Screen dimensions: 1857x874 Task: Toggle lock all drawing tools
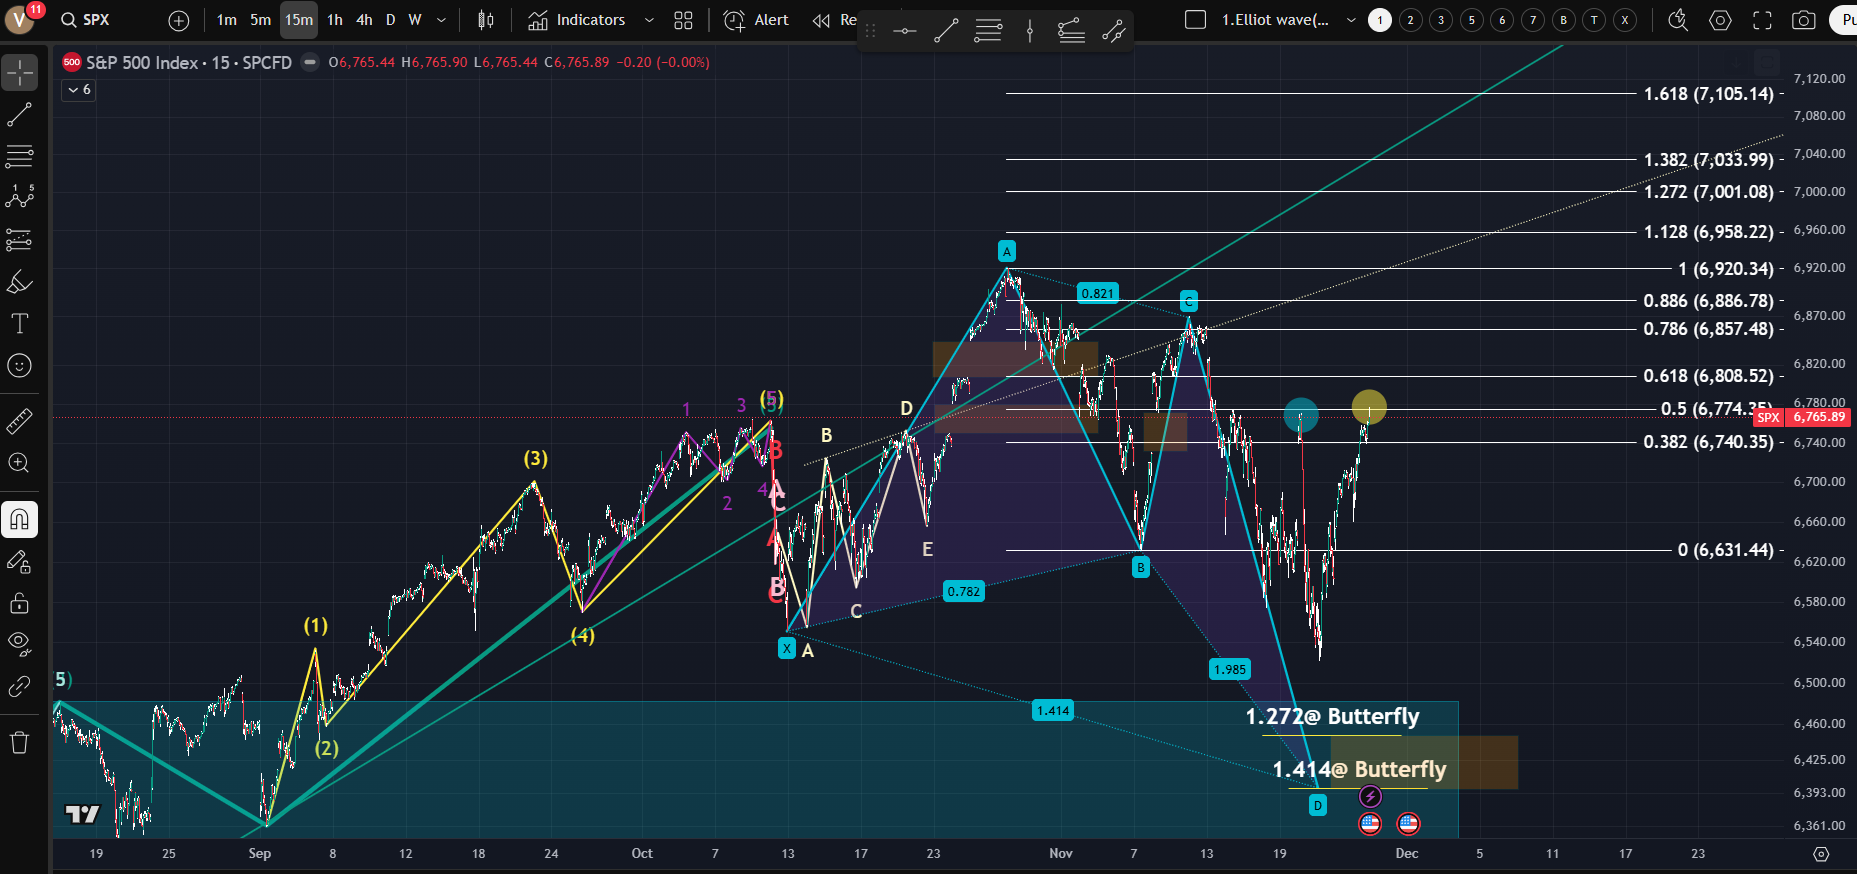pyautogui.click(x=19, y=603)
